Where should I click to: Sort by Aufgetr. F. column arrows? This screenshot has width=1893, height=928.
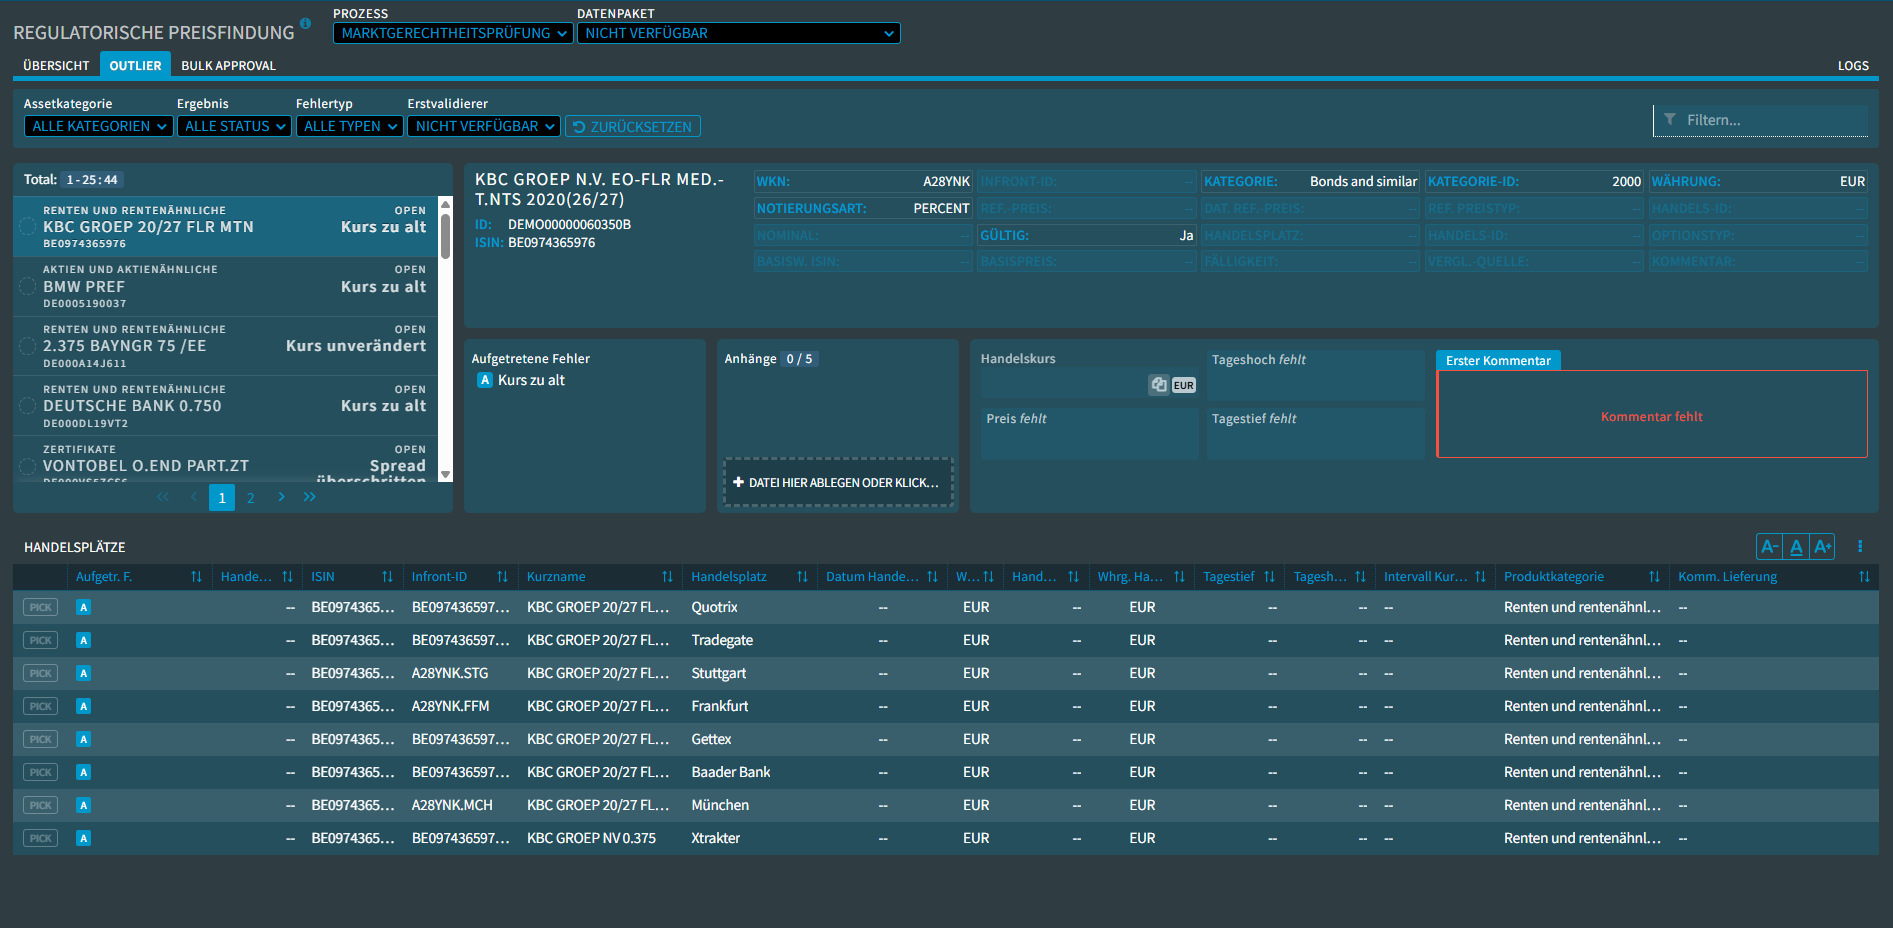[x=196, y=577]
